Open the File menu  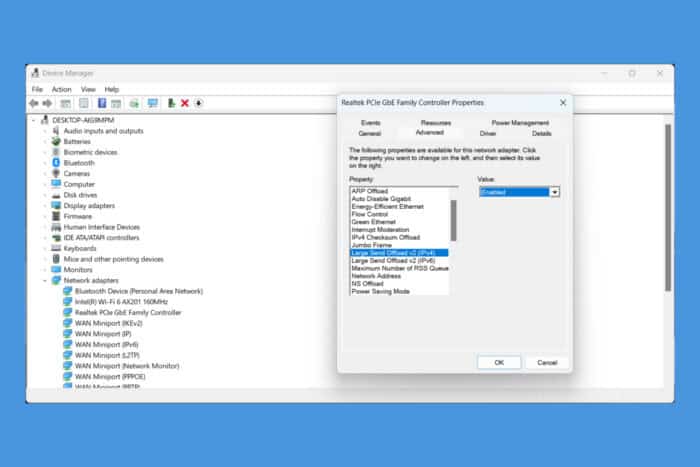coord(37,89)
